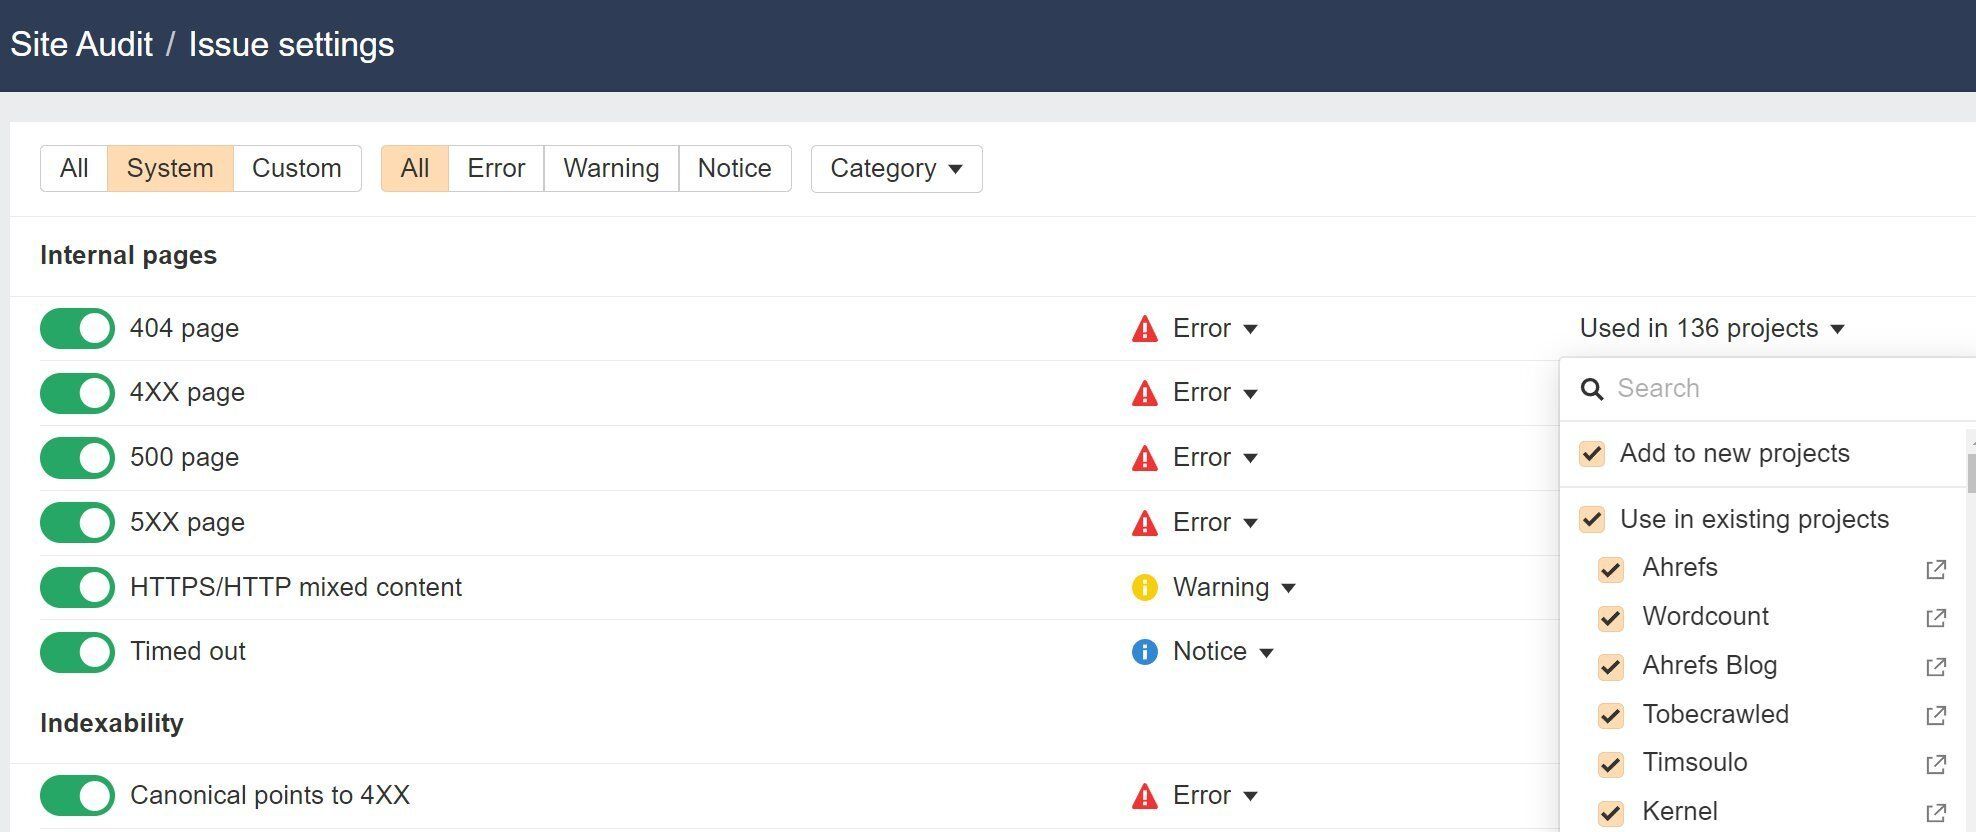Open Tobecrawled project external link icon
Image resolution: width=1976 pixels, height=832 pixels.
tap(1936, 716)
